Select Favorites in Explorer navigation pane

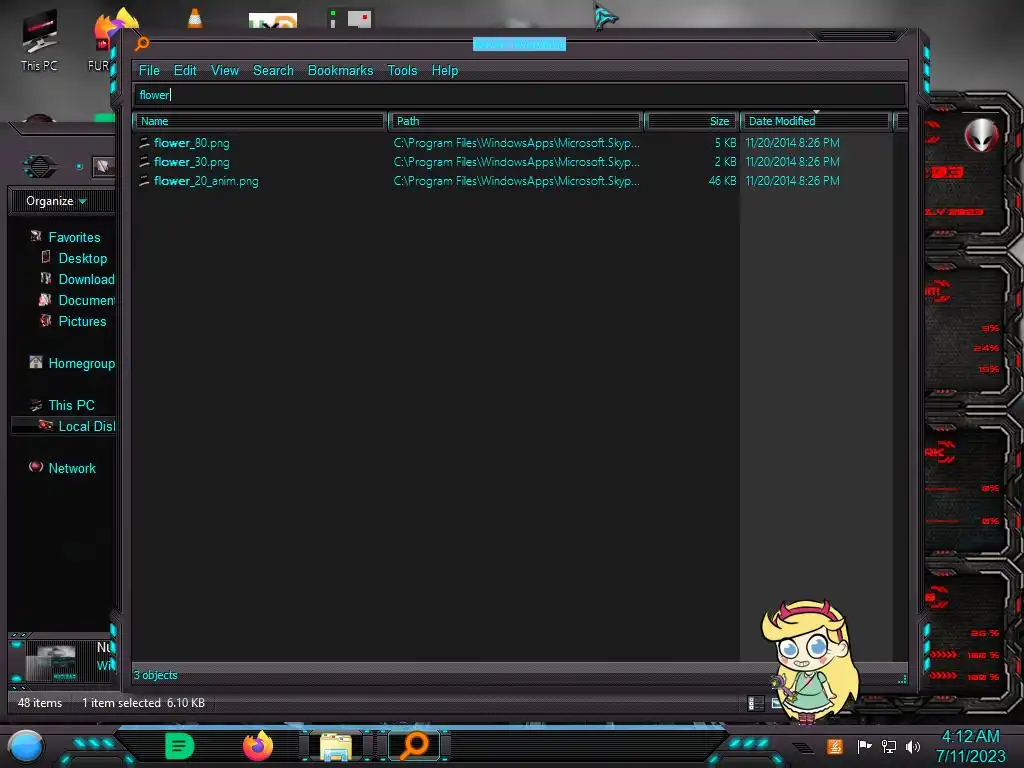[74, 237]
